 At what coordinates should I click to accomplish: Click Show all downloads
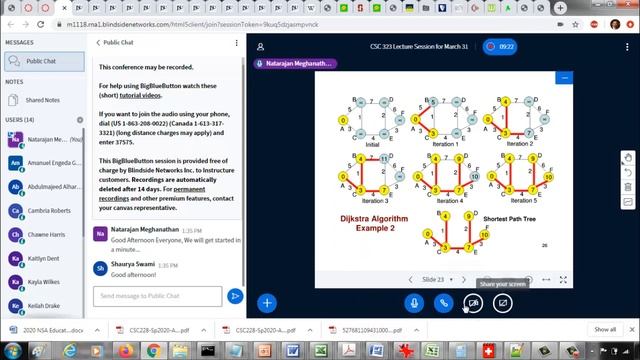(605, 329)
